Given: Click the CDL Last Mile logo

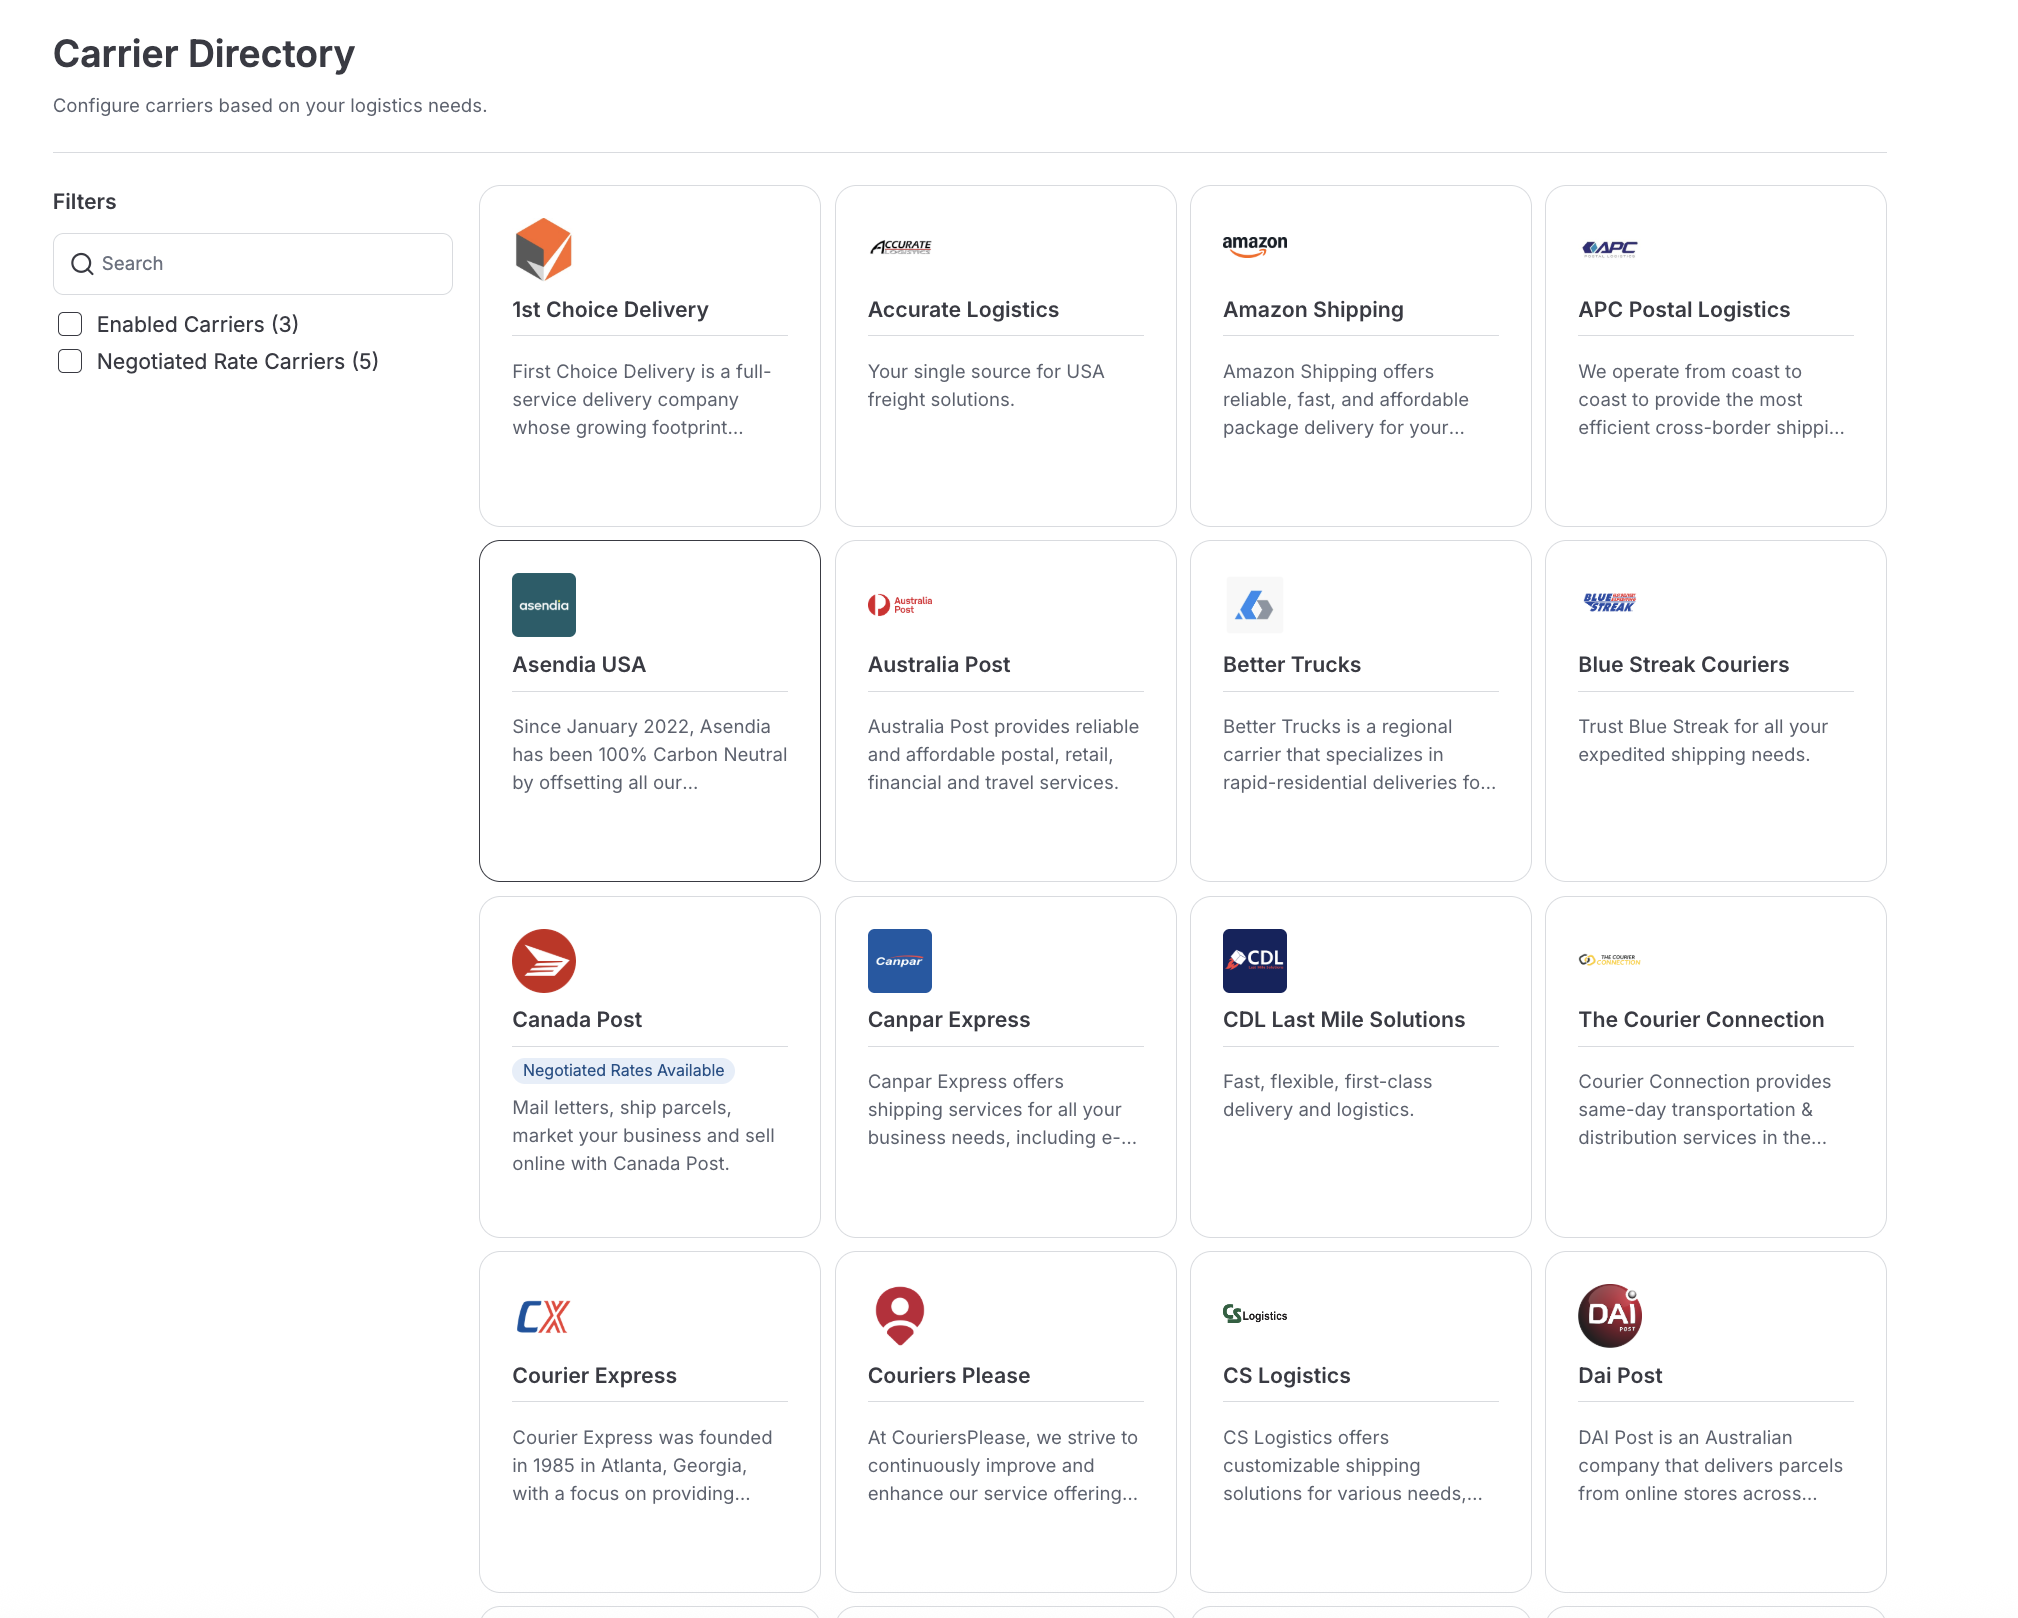Looking at the screenshot, I should [1254, 960].
